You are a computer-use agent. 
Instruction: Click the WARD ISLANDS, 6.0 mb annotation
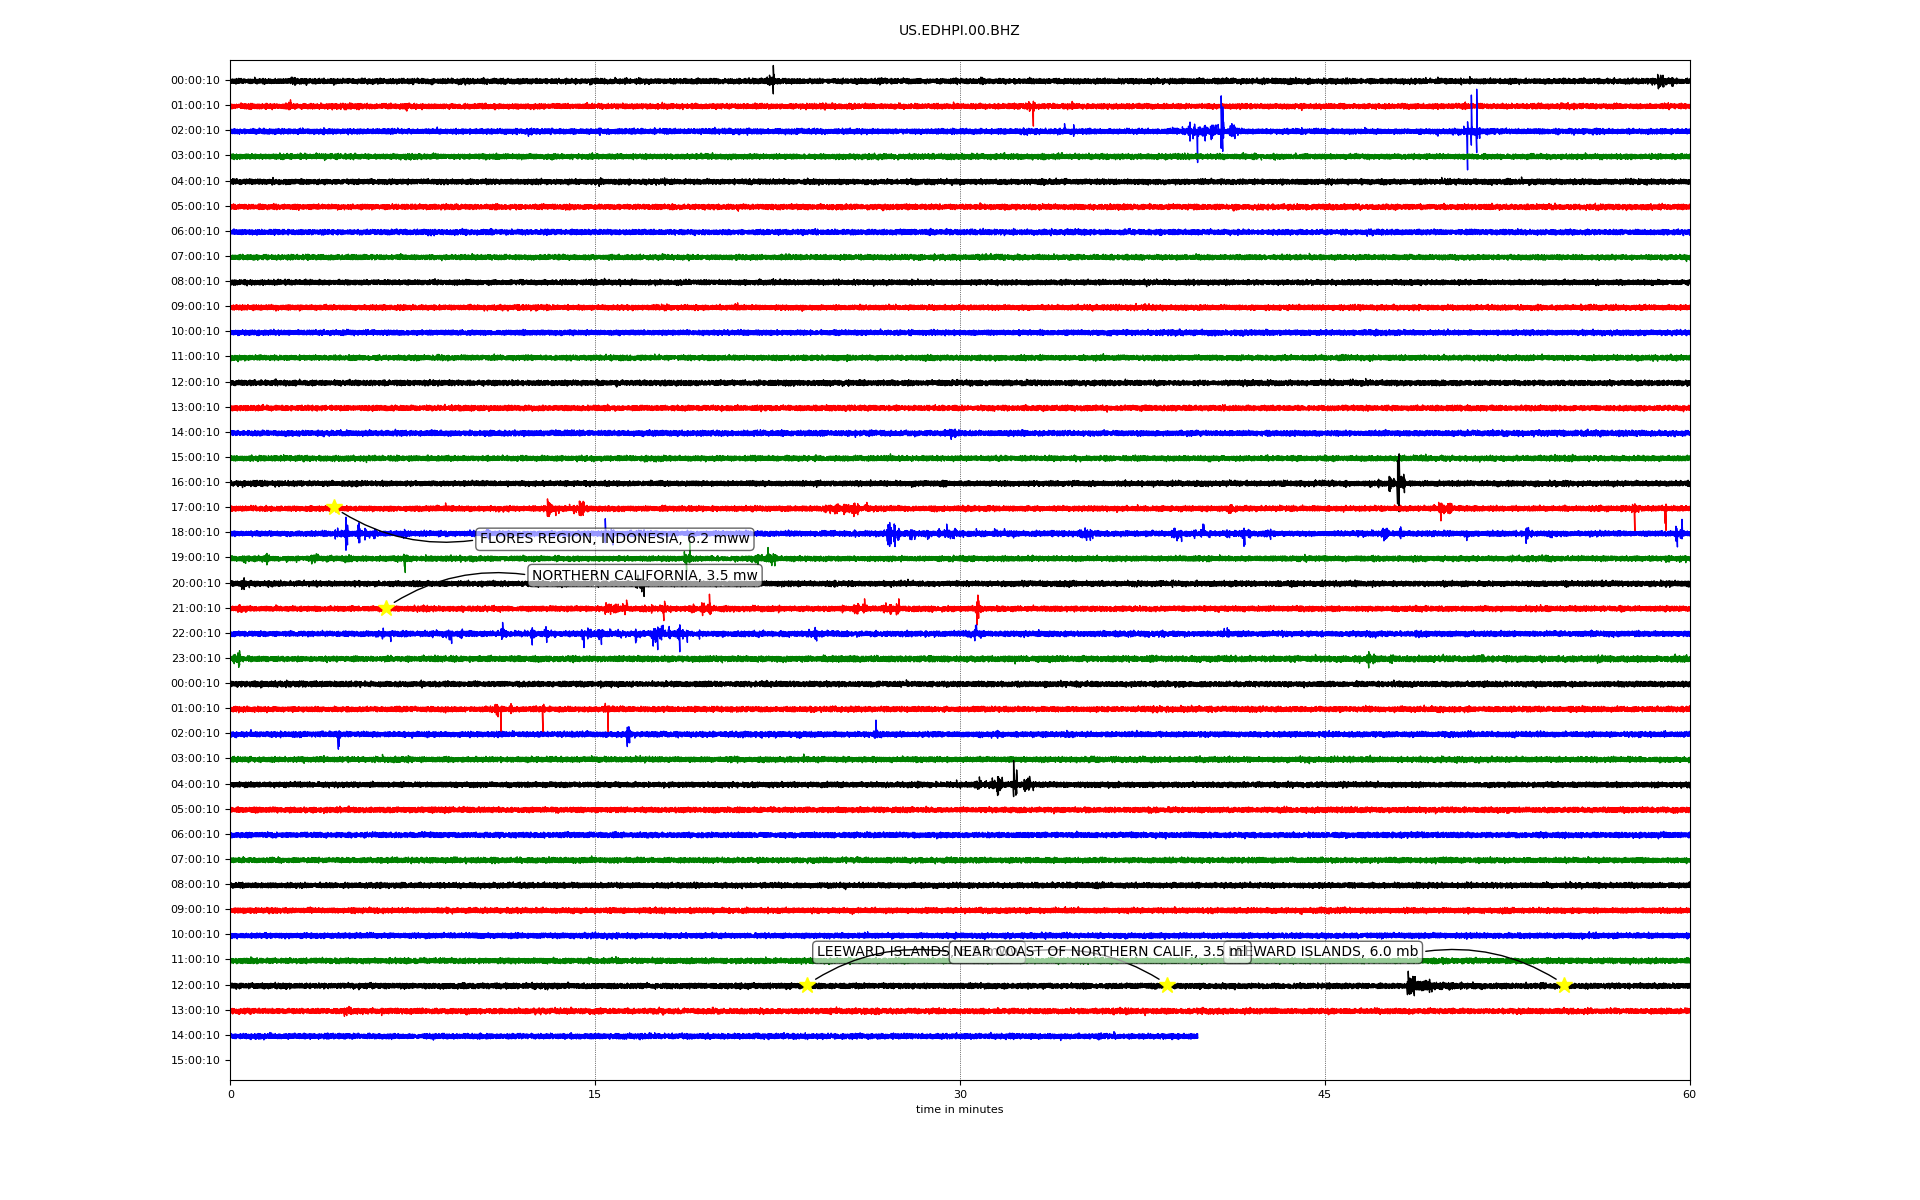pos(1335,952)
